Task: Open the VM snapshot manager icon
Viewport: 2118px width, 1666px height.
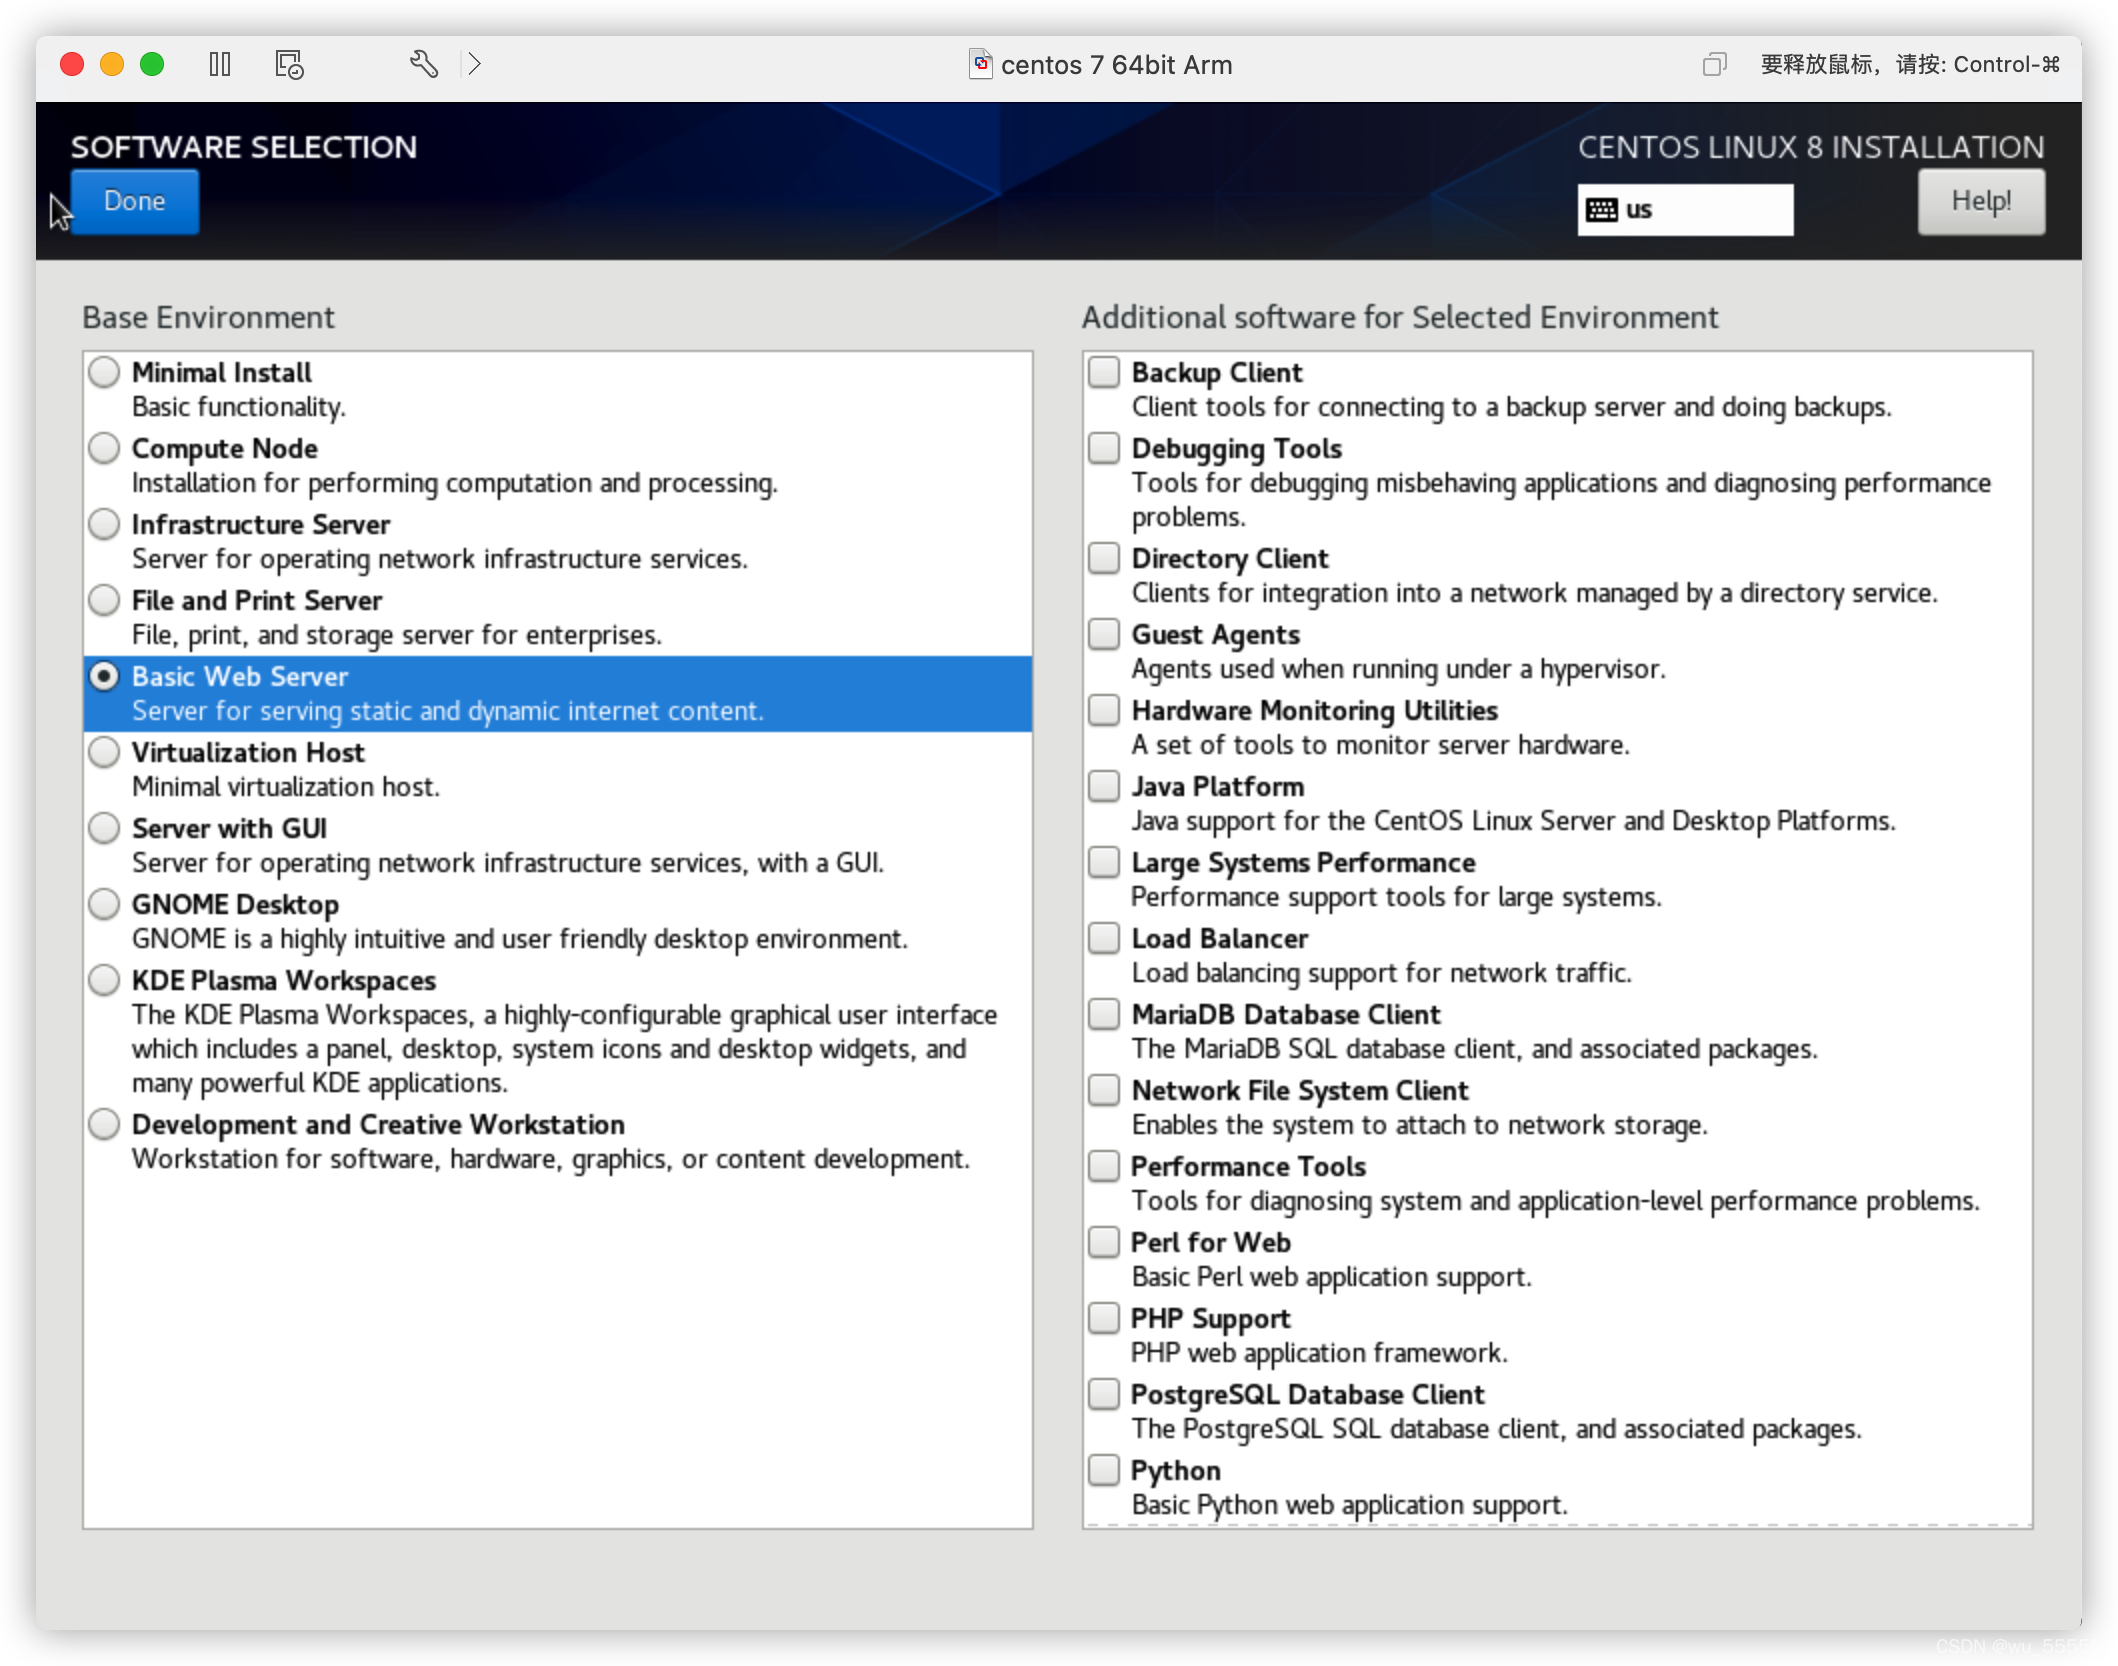Action: 289,65
